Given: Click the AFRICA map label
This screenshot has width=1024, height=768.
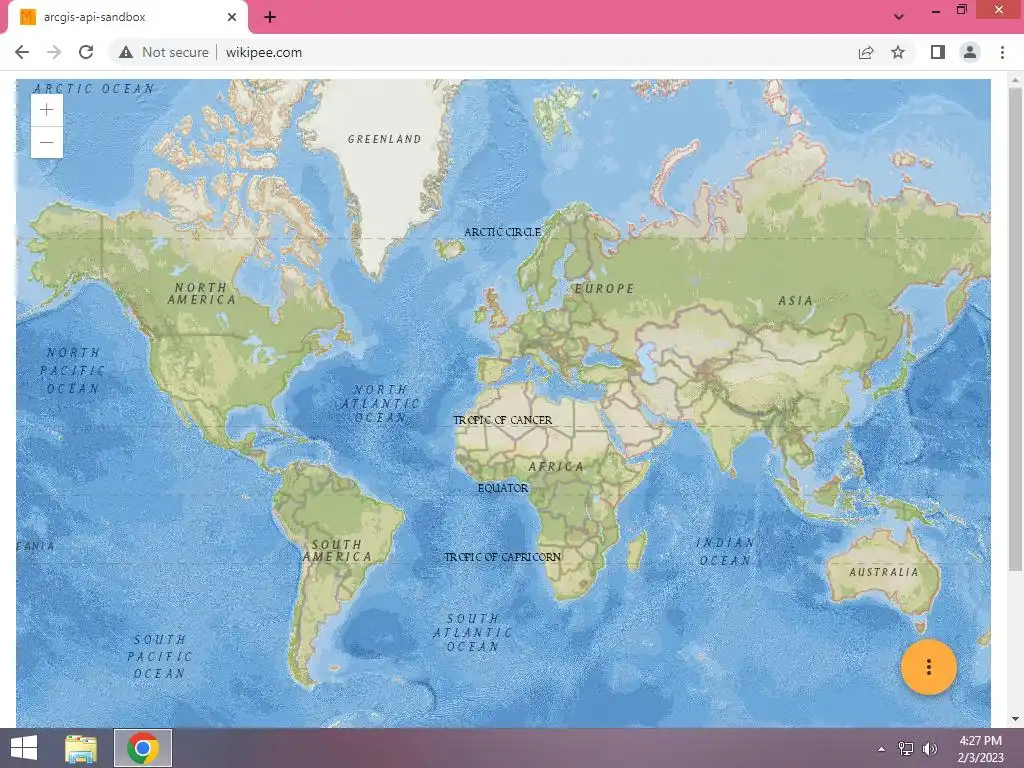Looking at the screenshot, I should tap(556, 467).
